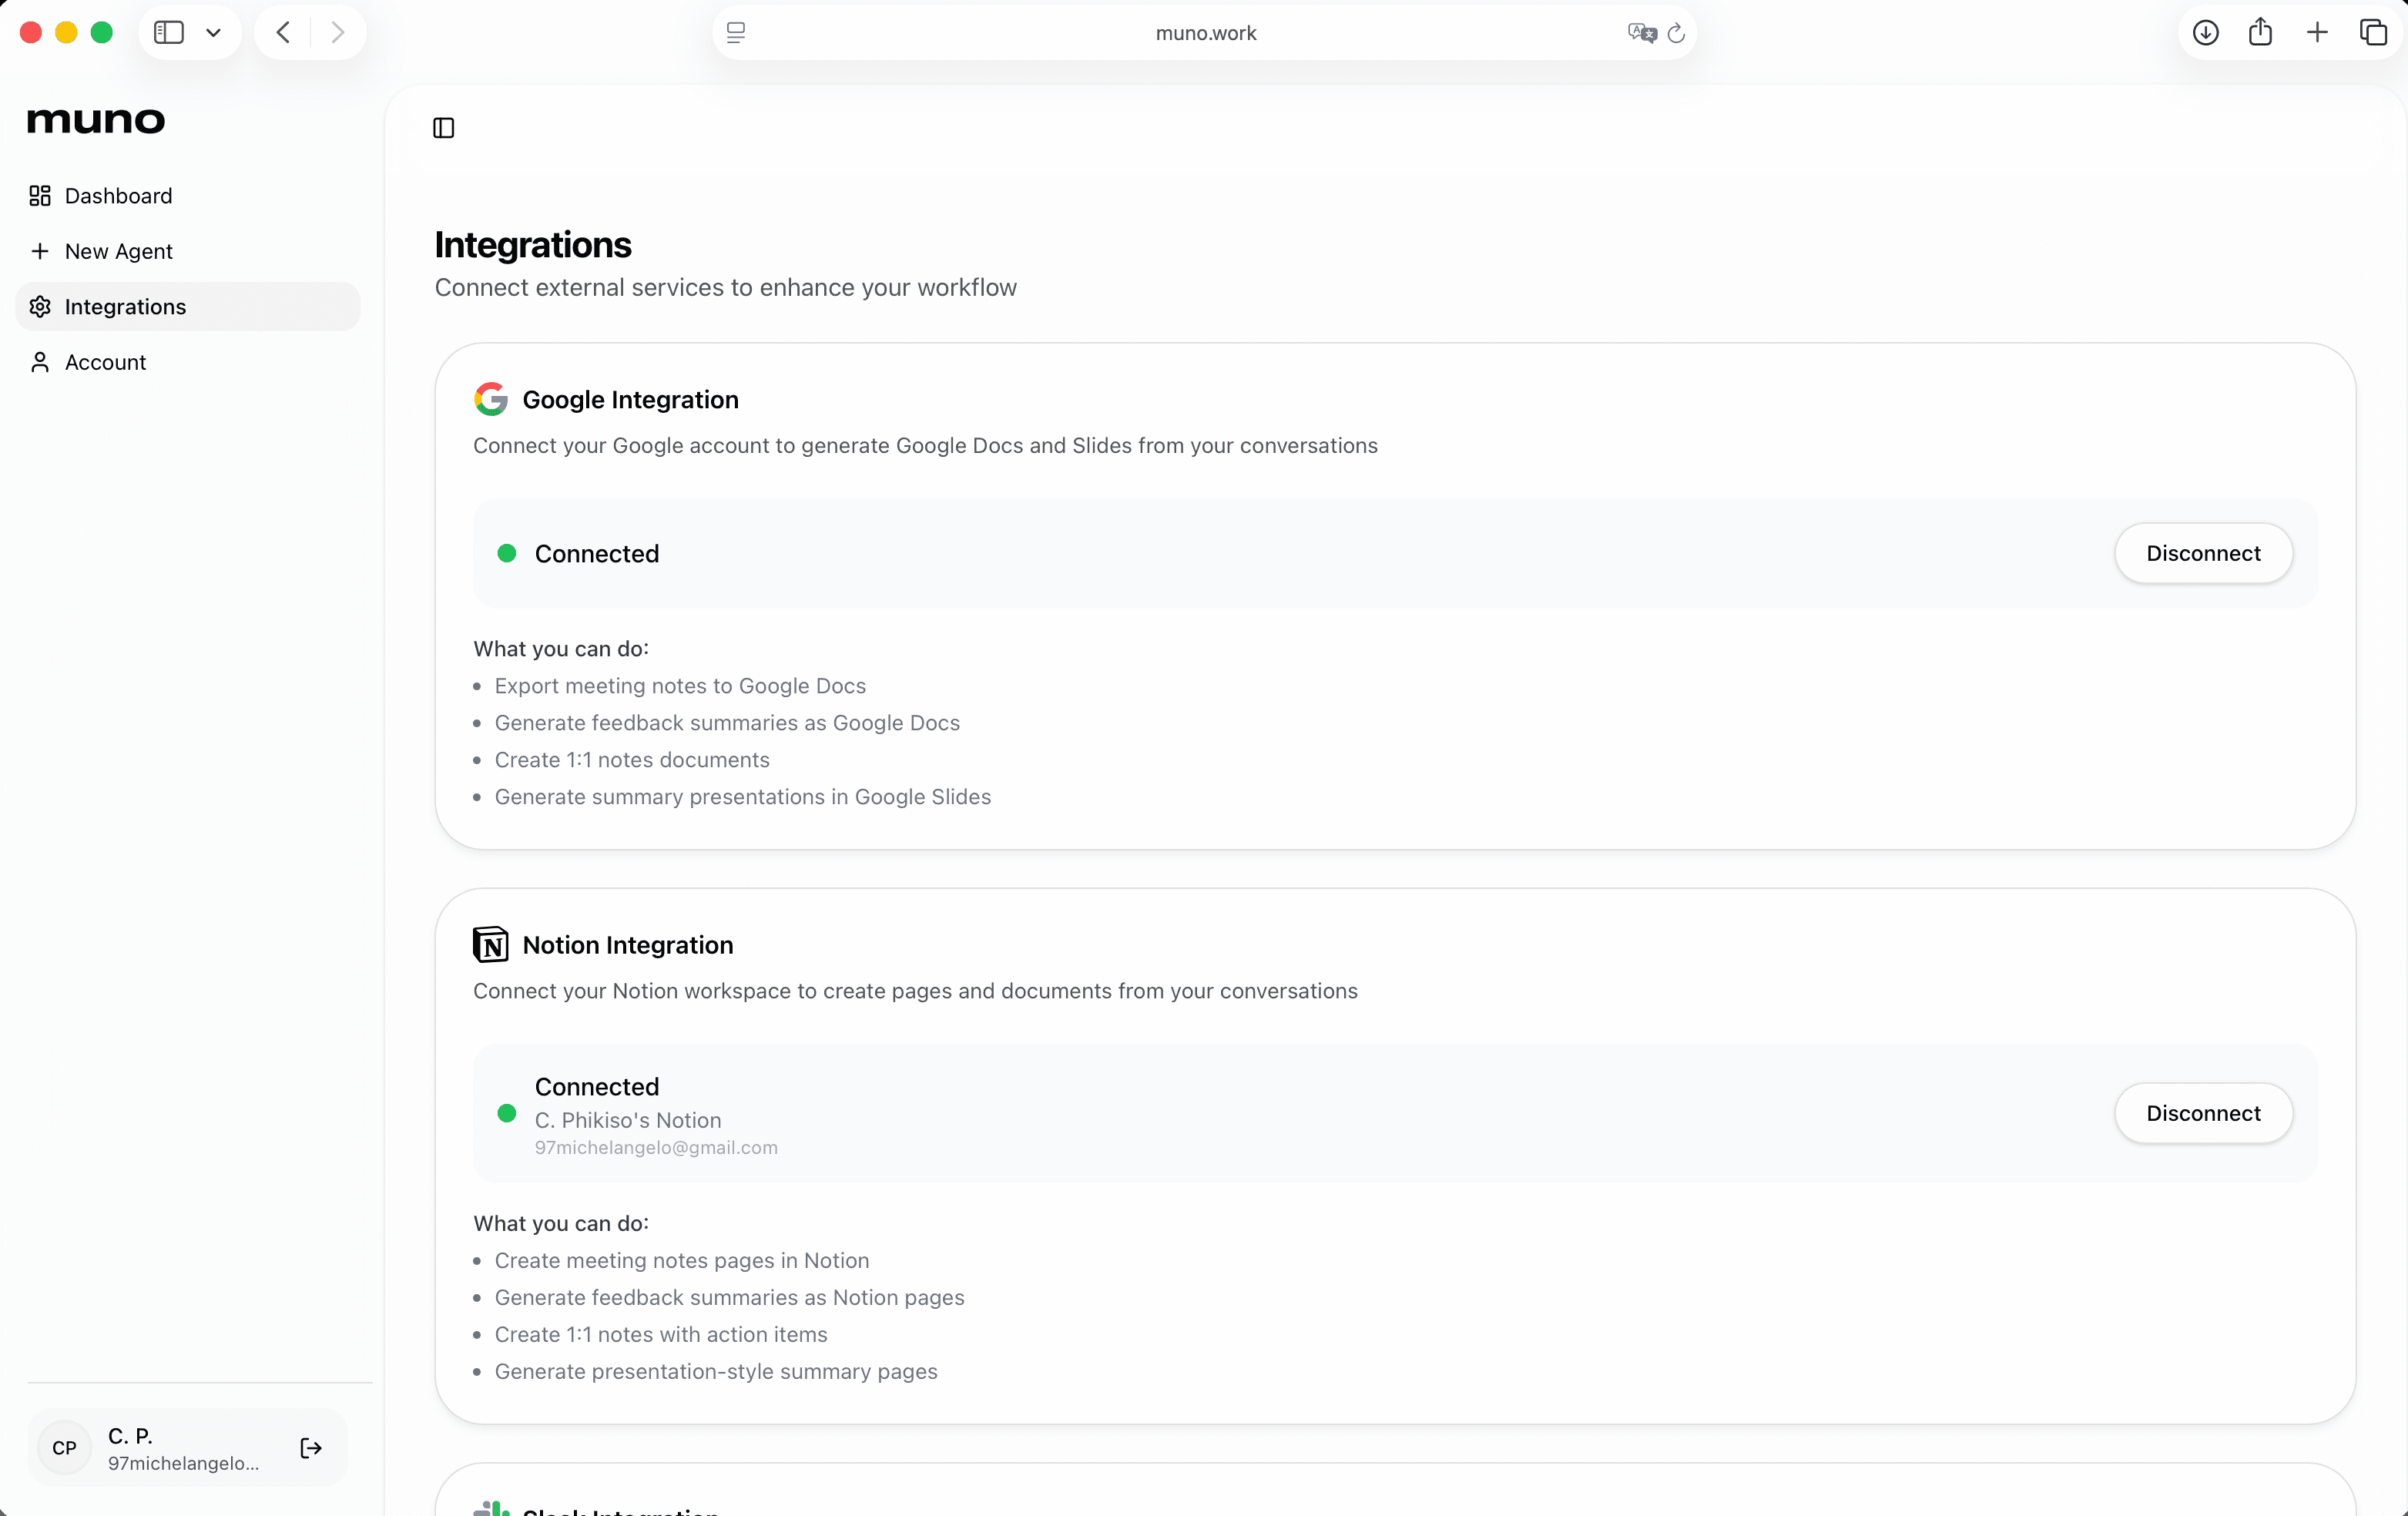Click the Slack icon at the bottom
This screenshot has width=2408, height=1516.
click(x=491, y=1508)
